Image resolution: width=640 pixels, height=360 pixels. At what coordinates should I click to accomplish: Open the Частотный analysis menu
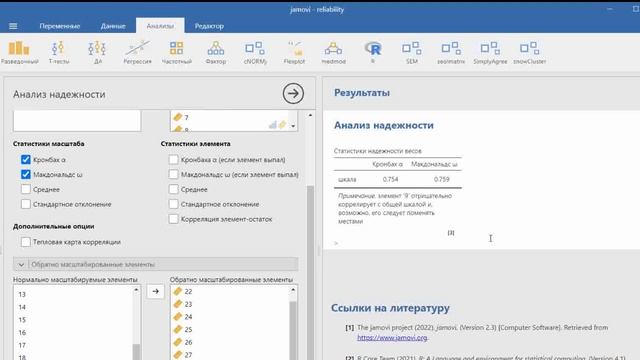[x=177, y=53]
